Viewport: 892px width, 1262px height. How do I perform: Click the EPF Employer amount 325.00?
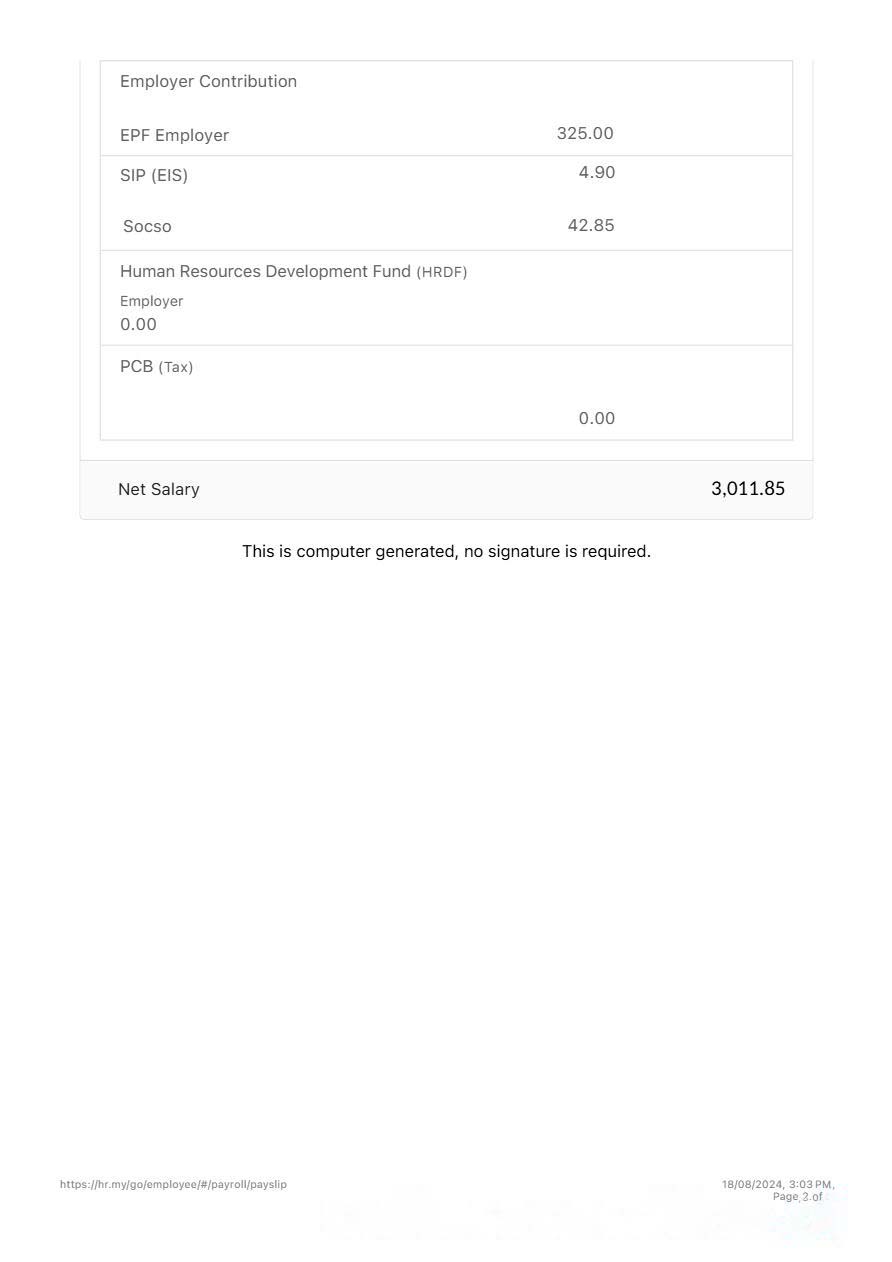tap(585, 134)
